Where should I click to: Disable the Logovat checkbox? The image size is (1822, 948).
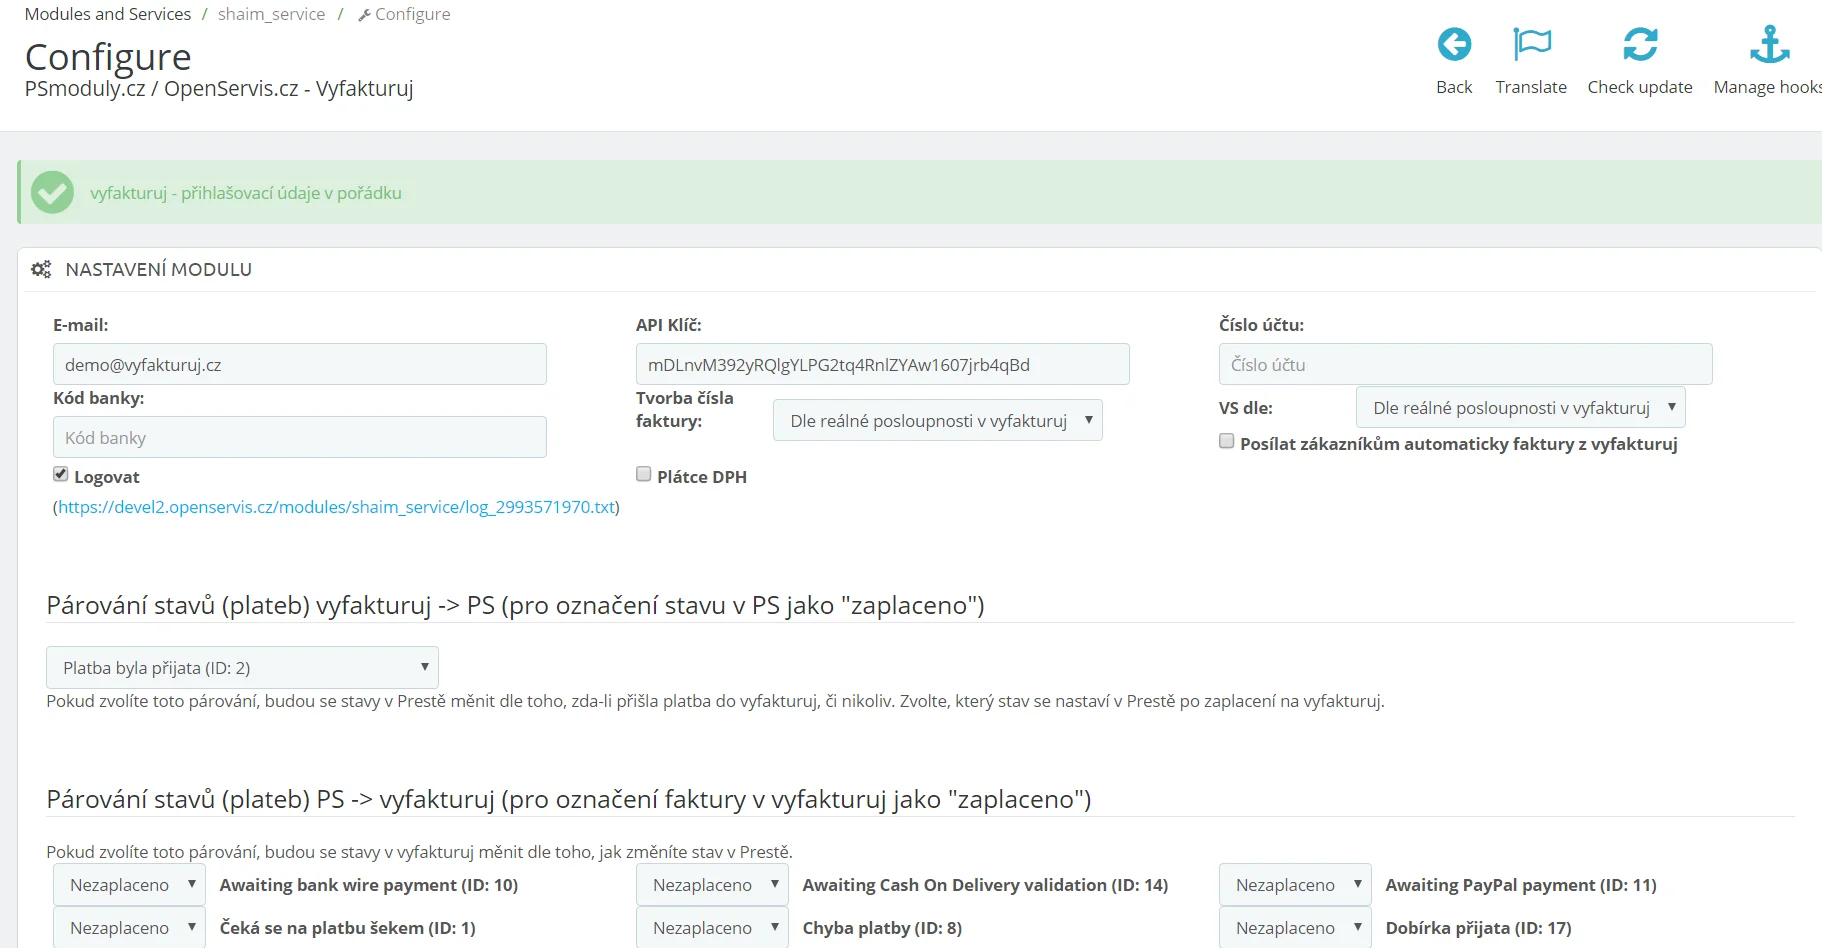[61, 475]
